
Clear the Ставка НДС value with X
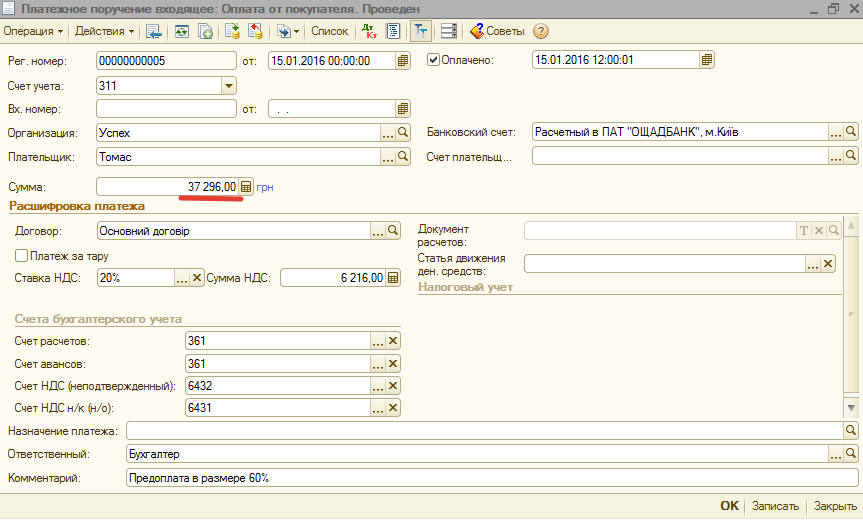click(197, 278)
